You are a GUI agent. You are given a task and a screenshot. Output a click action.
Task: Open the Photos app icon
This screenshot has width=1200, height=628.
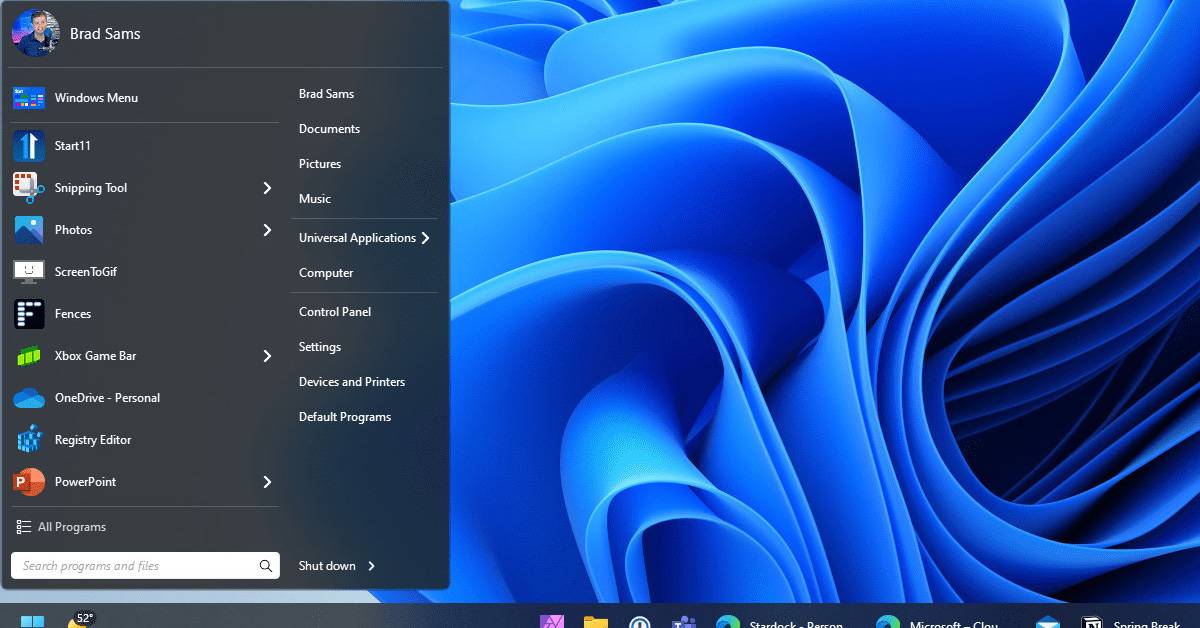click(29, 230)
